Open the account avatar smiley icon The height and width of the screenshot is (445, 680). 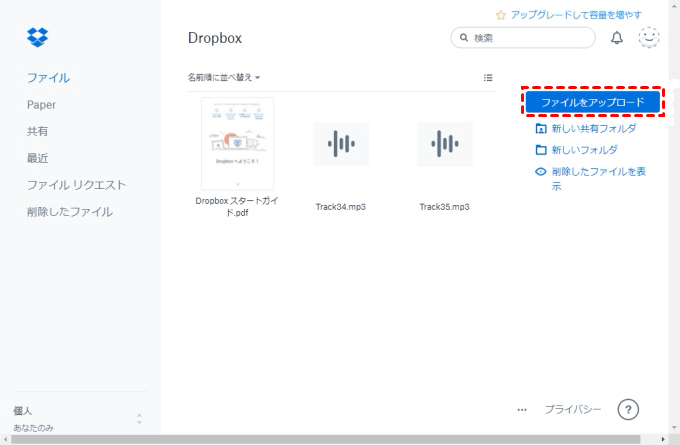649,38
